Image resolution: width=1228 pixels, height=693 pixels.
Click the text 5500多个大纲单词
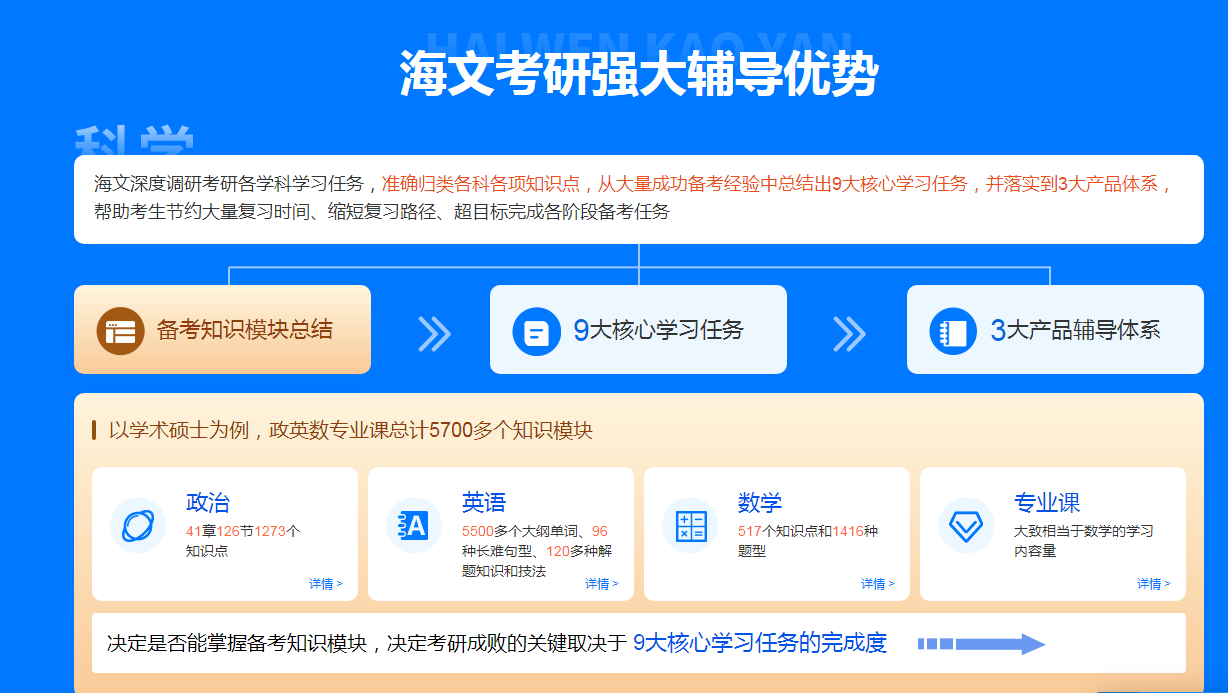(520, 532)
